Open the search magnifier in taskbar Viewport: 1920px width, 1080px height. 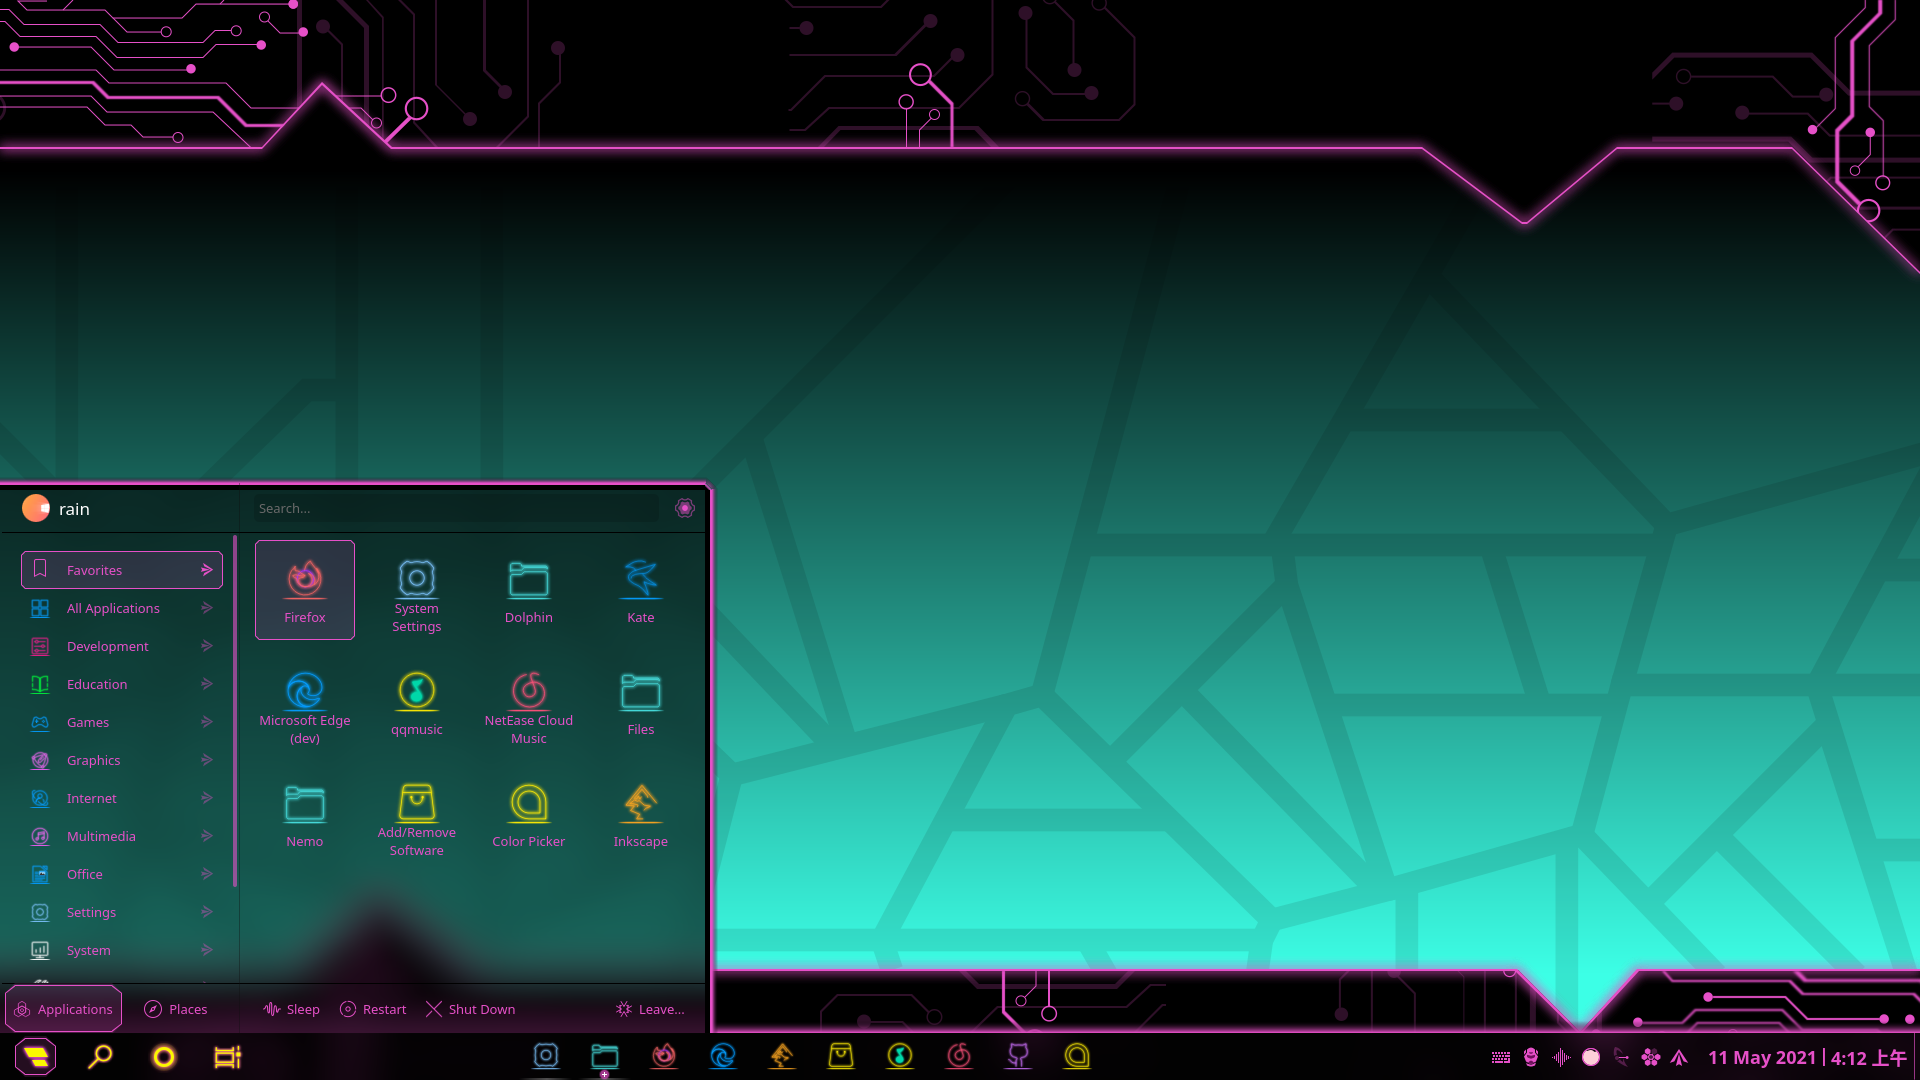[x=101, y=1057]
